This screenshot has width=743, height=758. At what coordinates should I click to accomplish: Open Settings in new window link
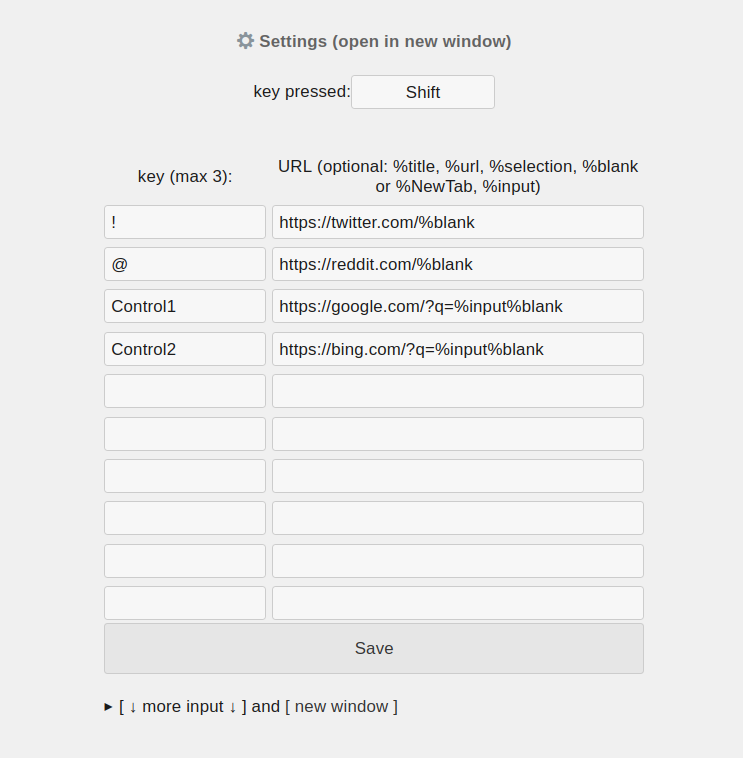click(x=385, y=41)
